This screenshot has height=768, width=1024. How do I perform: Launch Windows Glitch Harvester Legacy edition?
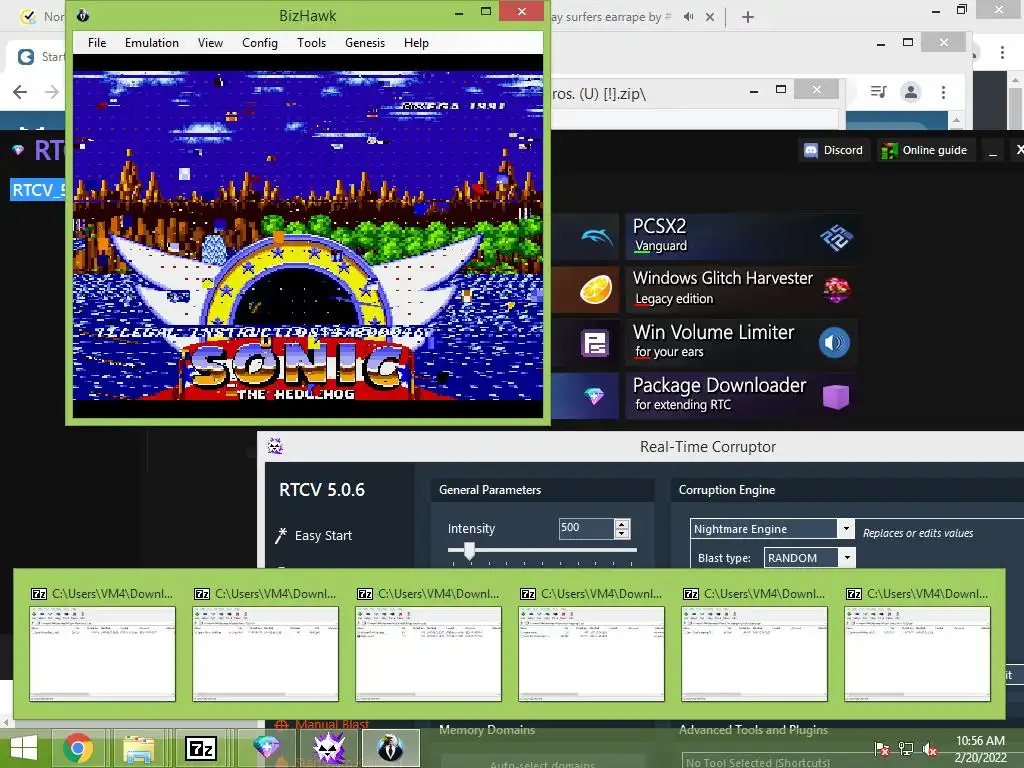click(741, 288)
